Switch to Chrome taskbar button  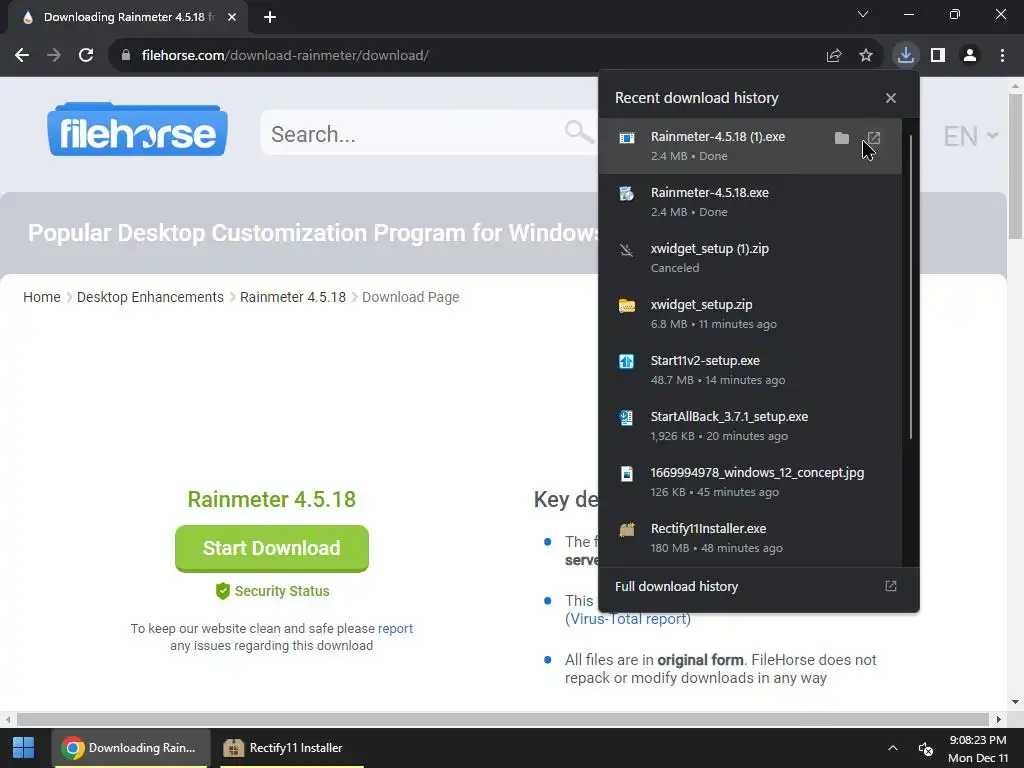131,748
